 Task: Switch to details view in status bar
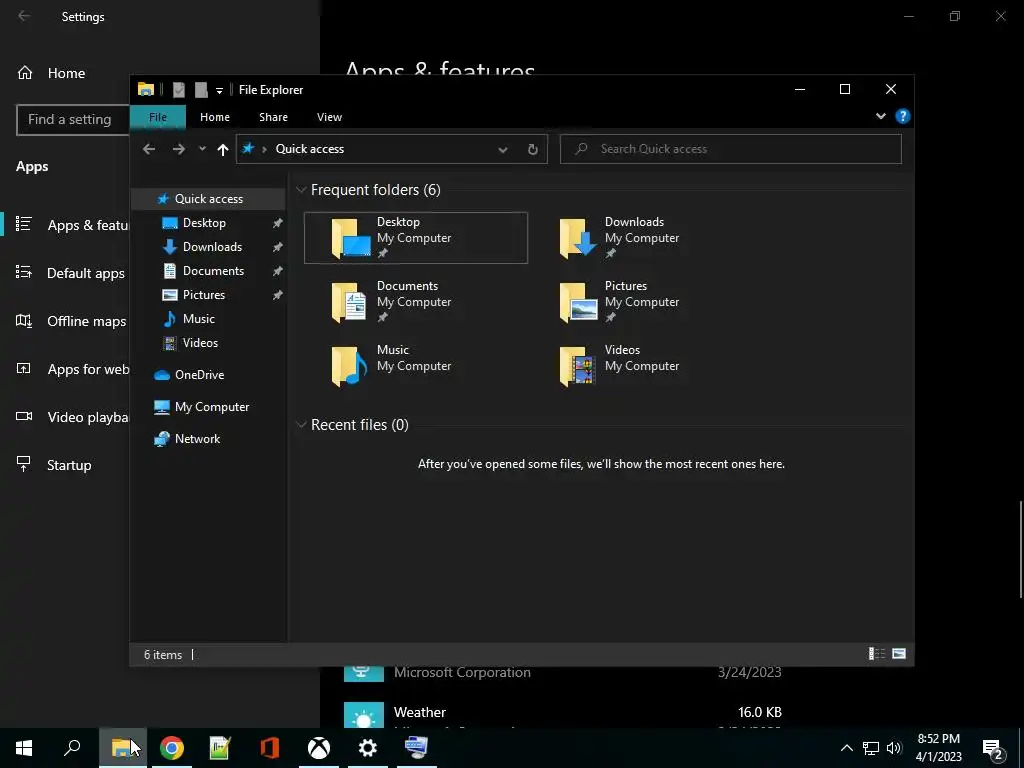876,654
